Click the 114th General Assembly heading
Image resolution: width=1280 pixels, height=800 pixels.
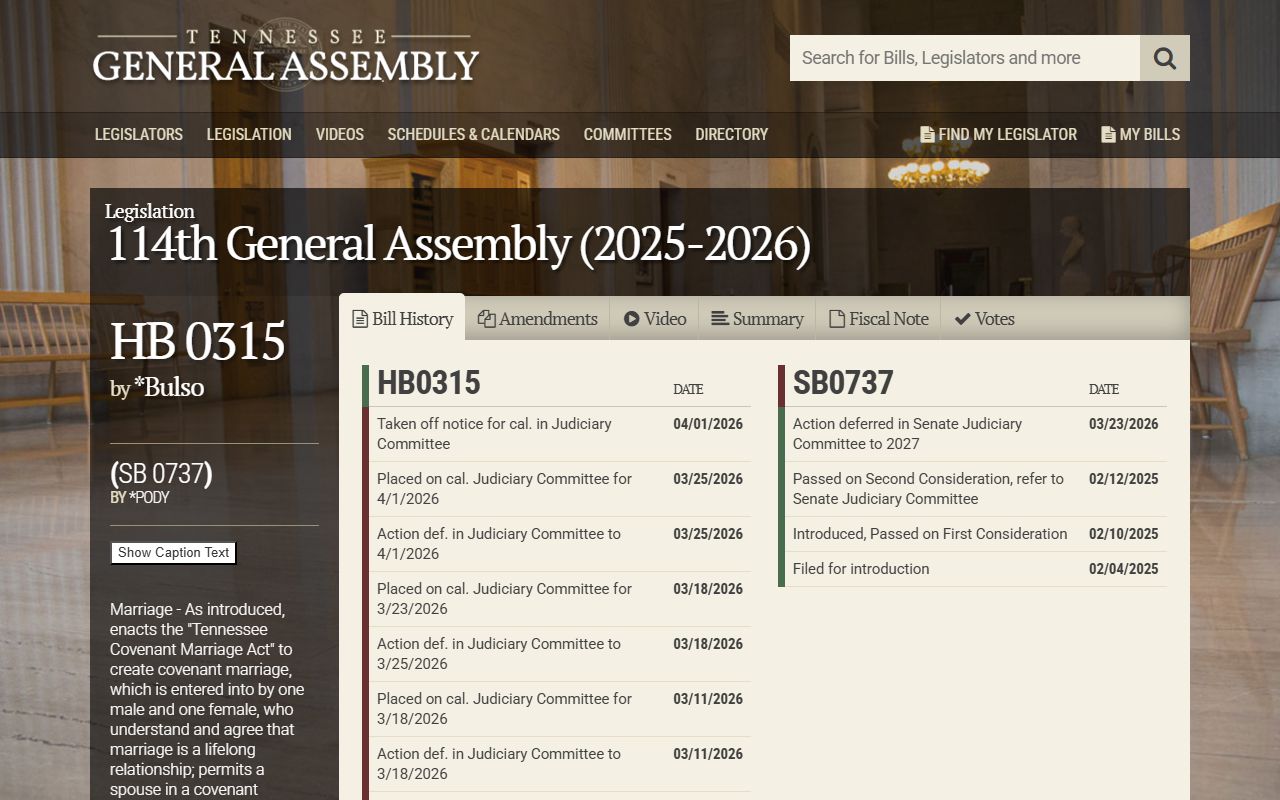pyautogui.click(x=459, y=245)
